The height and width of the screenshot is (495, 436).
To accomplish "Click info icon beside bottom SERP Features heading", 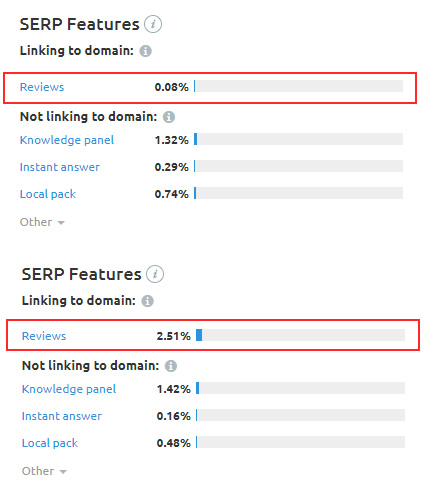I will (x=155, y=274).
